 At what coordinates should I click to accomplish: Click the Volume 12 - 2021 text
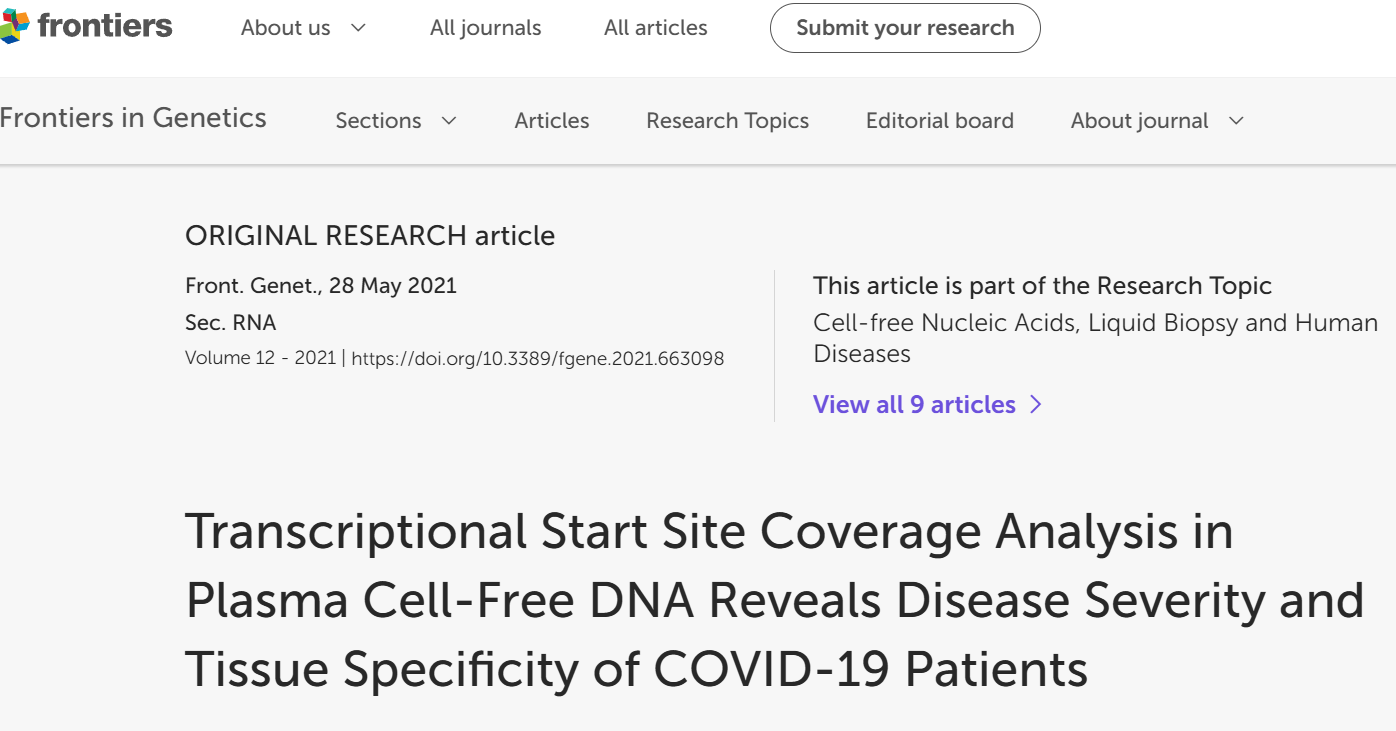[260, 358]
